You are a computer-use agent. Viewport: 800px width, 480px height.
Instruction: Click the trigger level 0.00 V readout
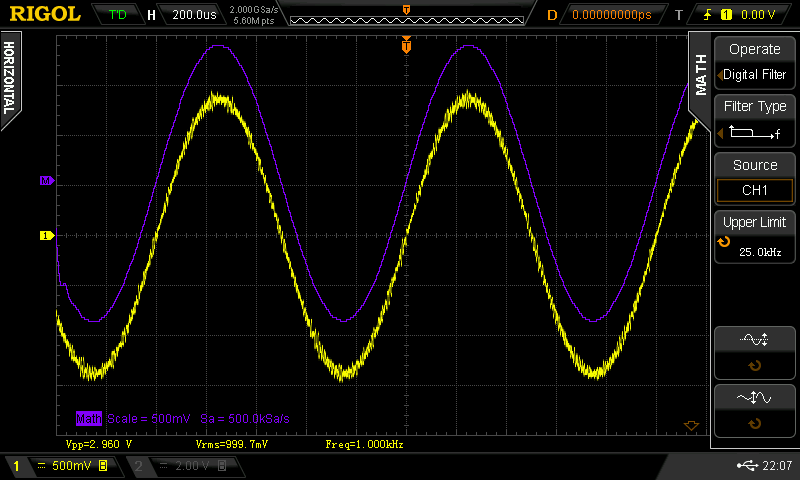click(x=758, y=15)
